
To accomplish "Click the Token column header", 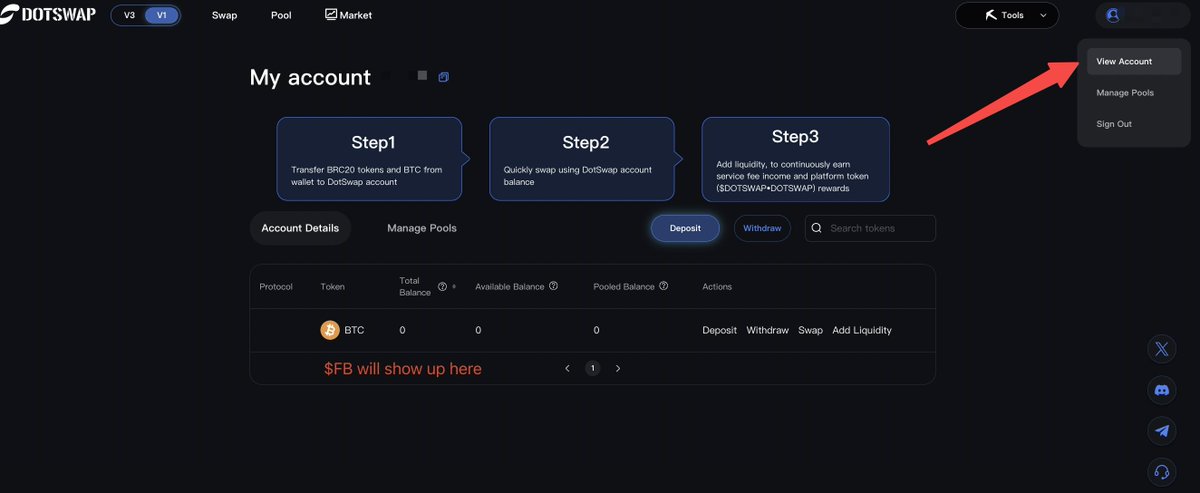I will (332, 287).
